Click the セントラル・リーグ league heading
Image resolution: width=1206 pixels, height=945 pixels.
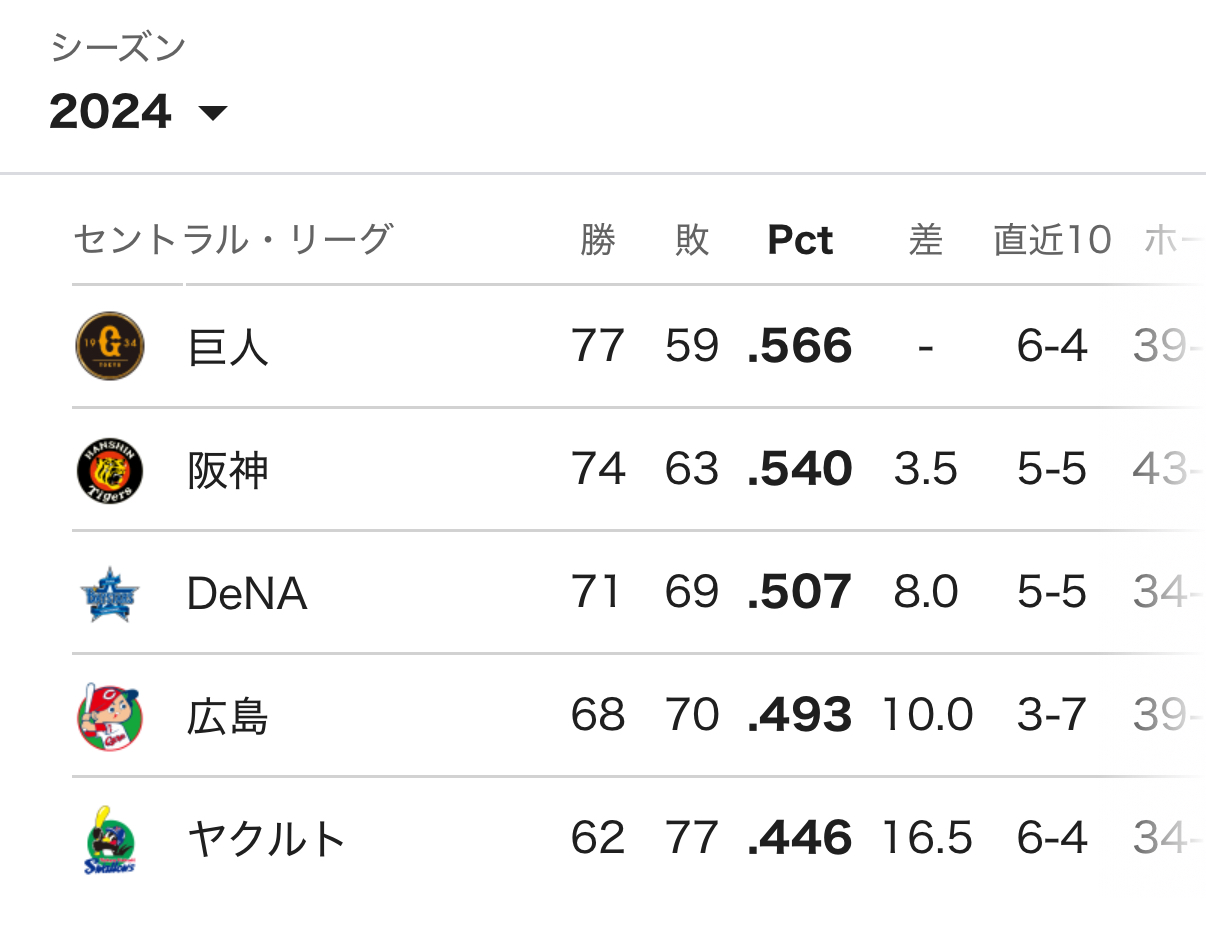click(232, 240)
